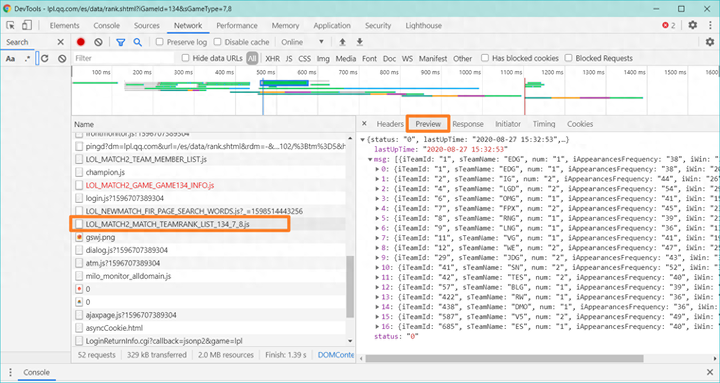
Task: Open network search with the magnifier icon
Action: 137,42
